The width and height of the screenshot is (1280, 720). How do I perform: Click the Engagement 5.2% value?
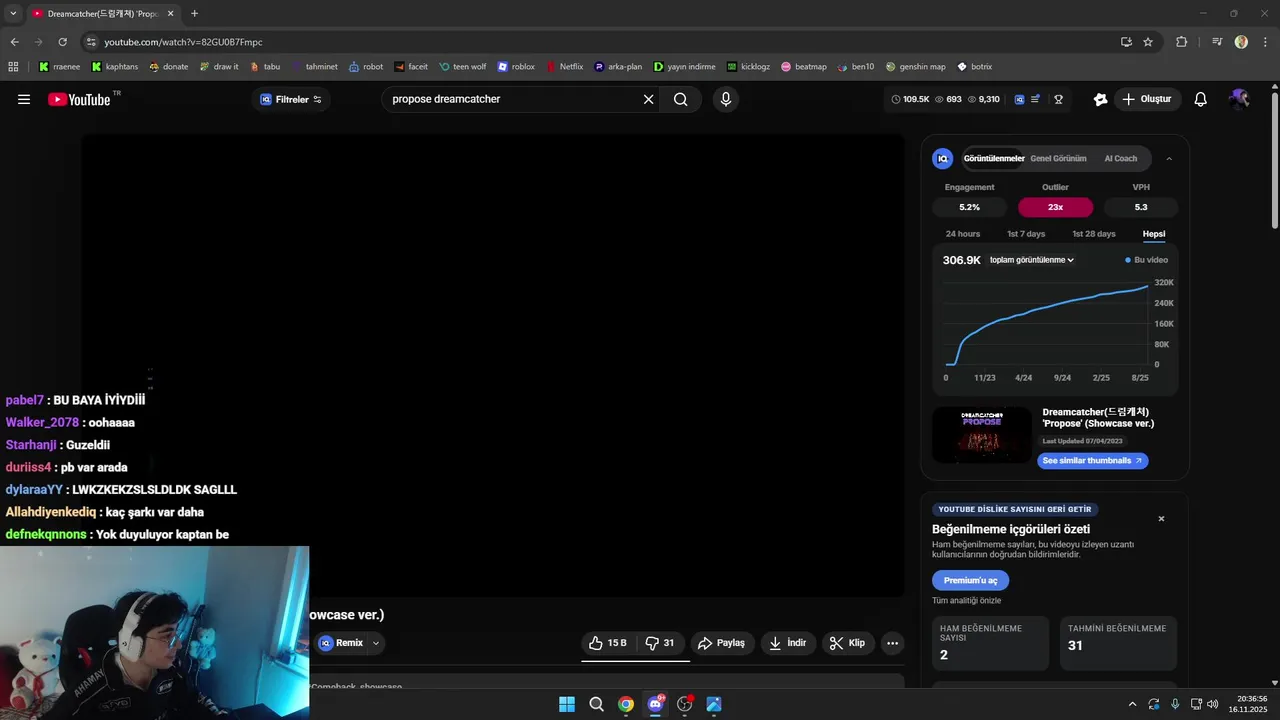[969, 207]
